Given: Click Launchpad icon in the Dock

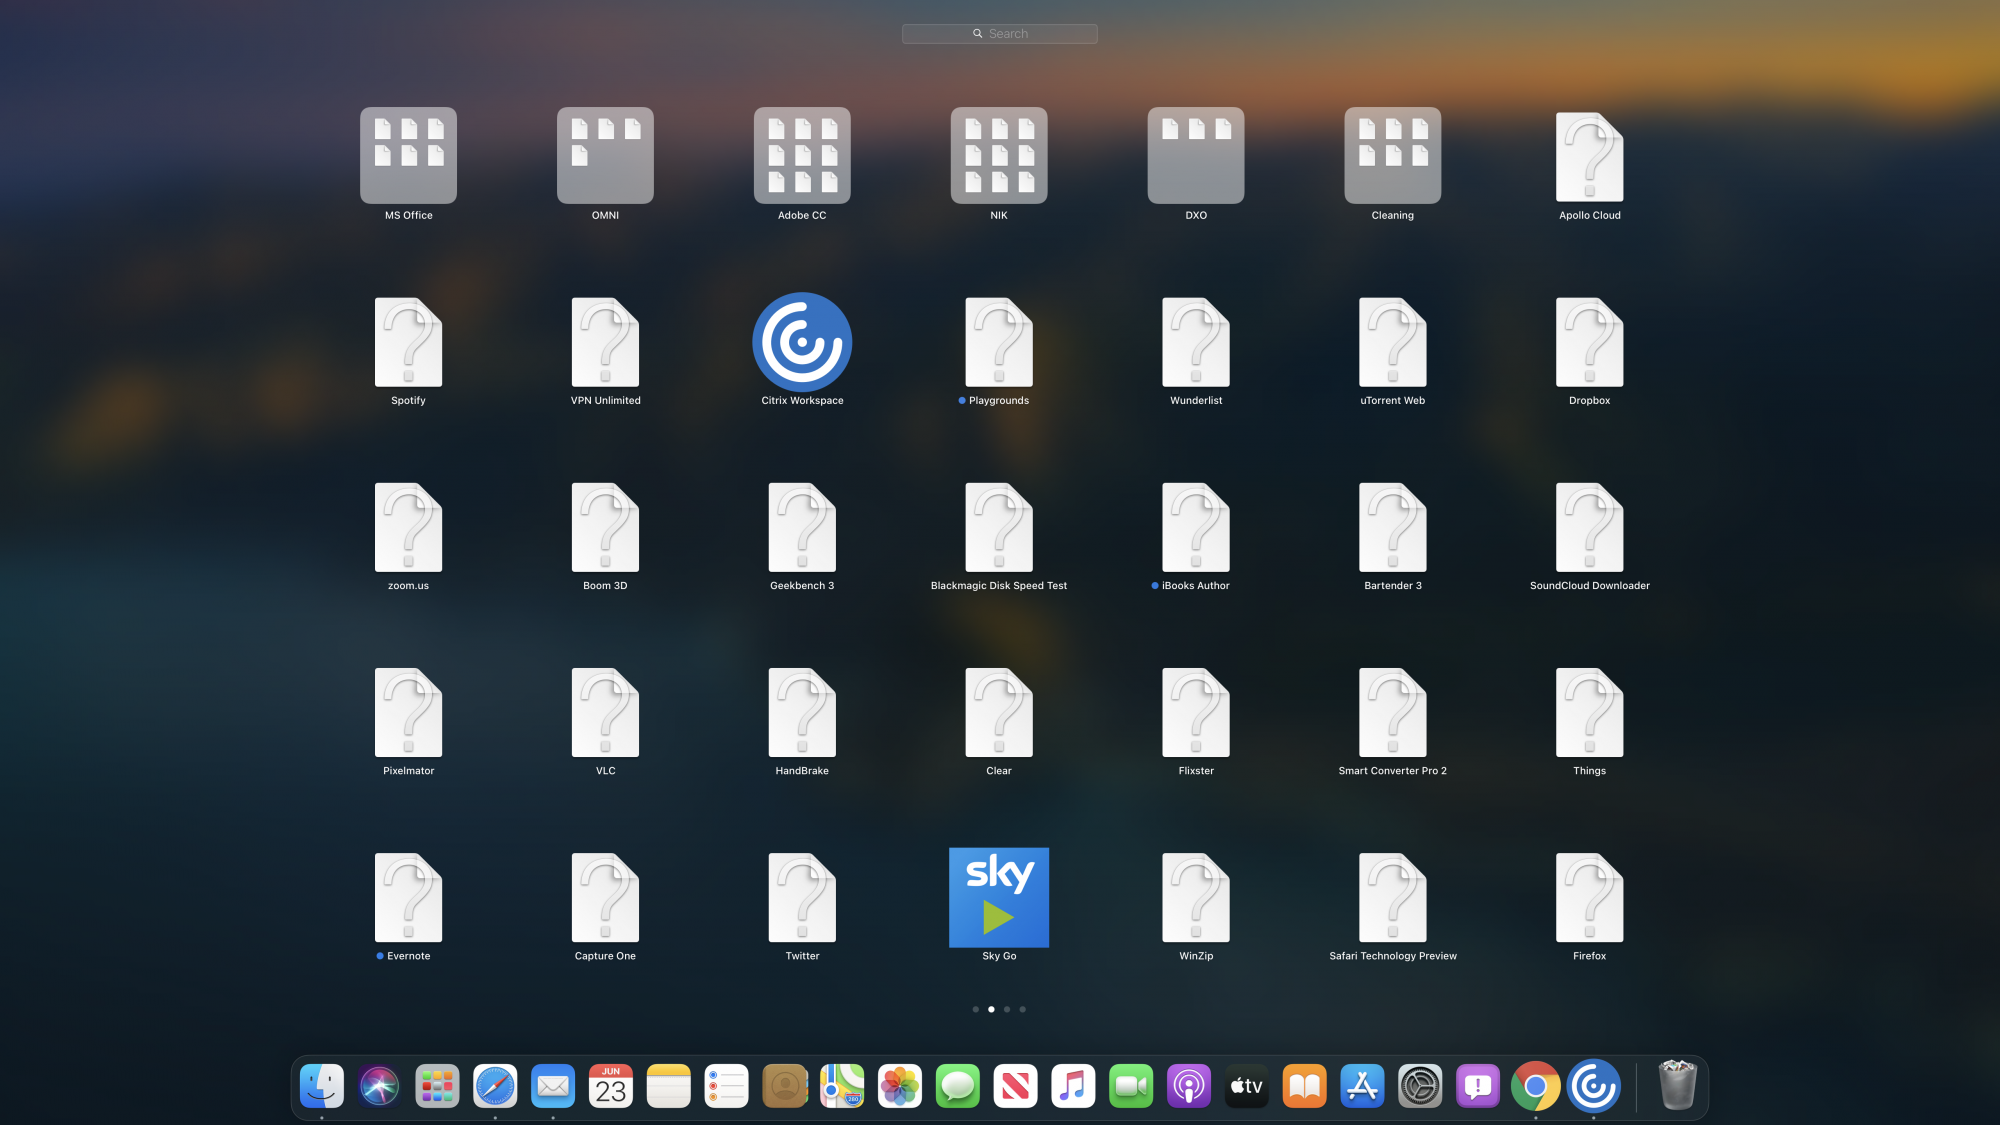Looking at the screenshot, I should pyautogui.click(x=437, y=1086).
